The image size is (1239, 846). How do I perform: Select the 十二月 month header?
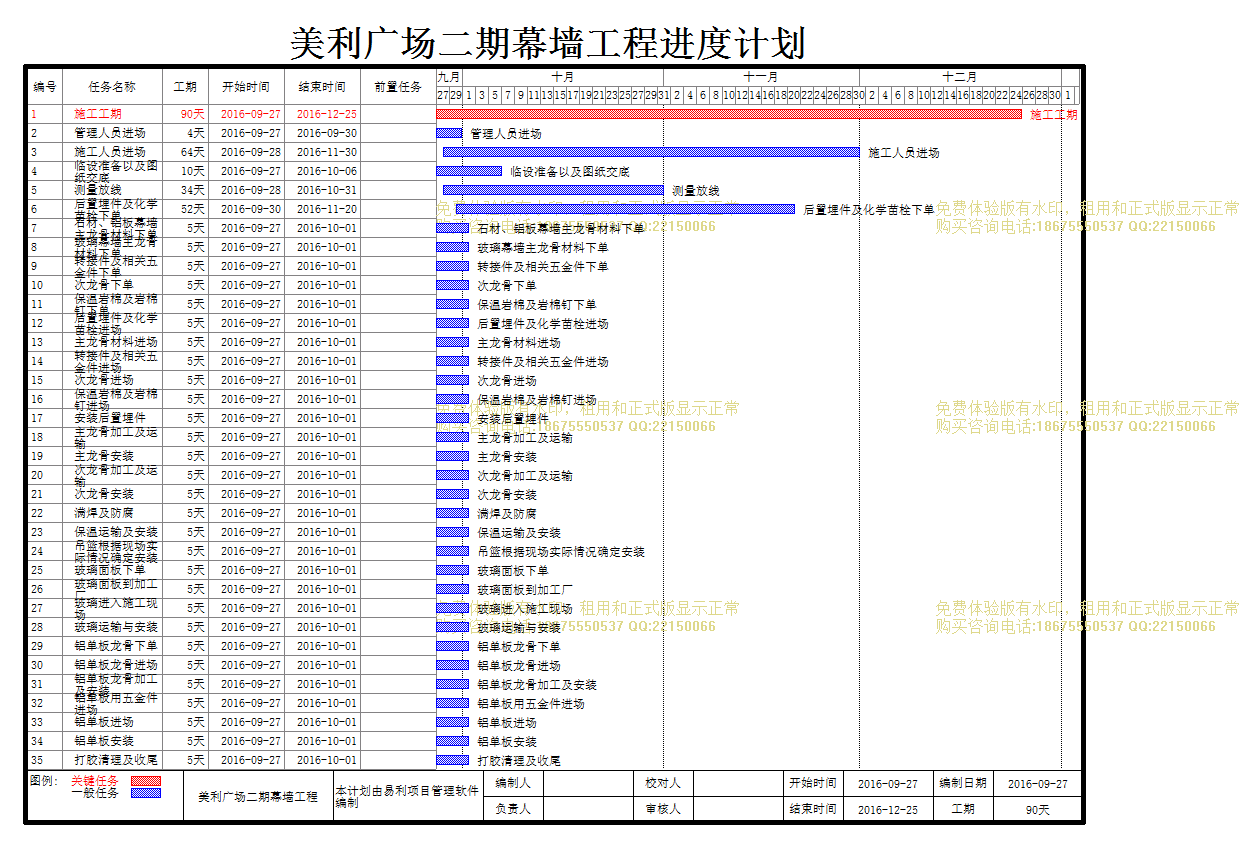tap(960, 77)
